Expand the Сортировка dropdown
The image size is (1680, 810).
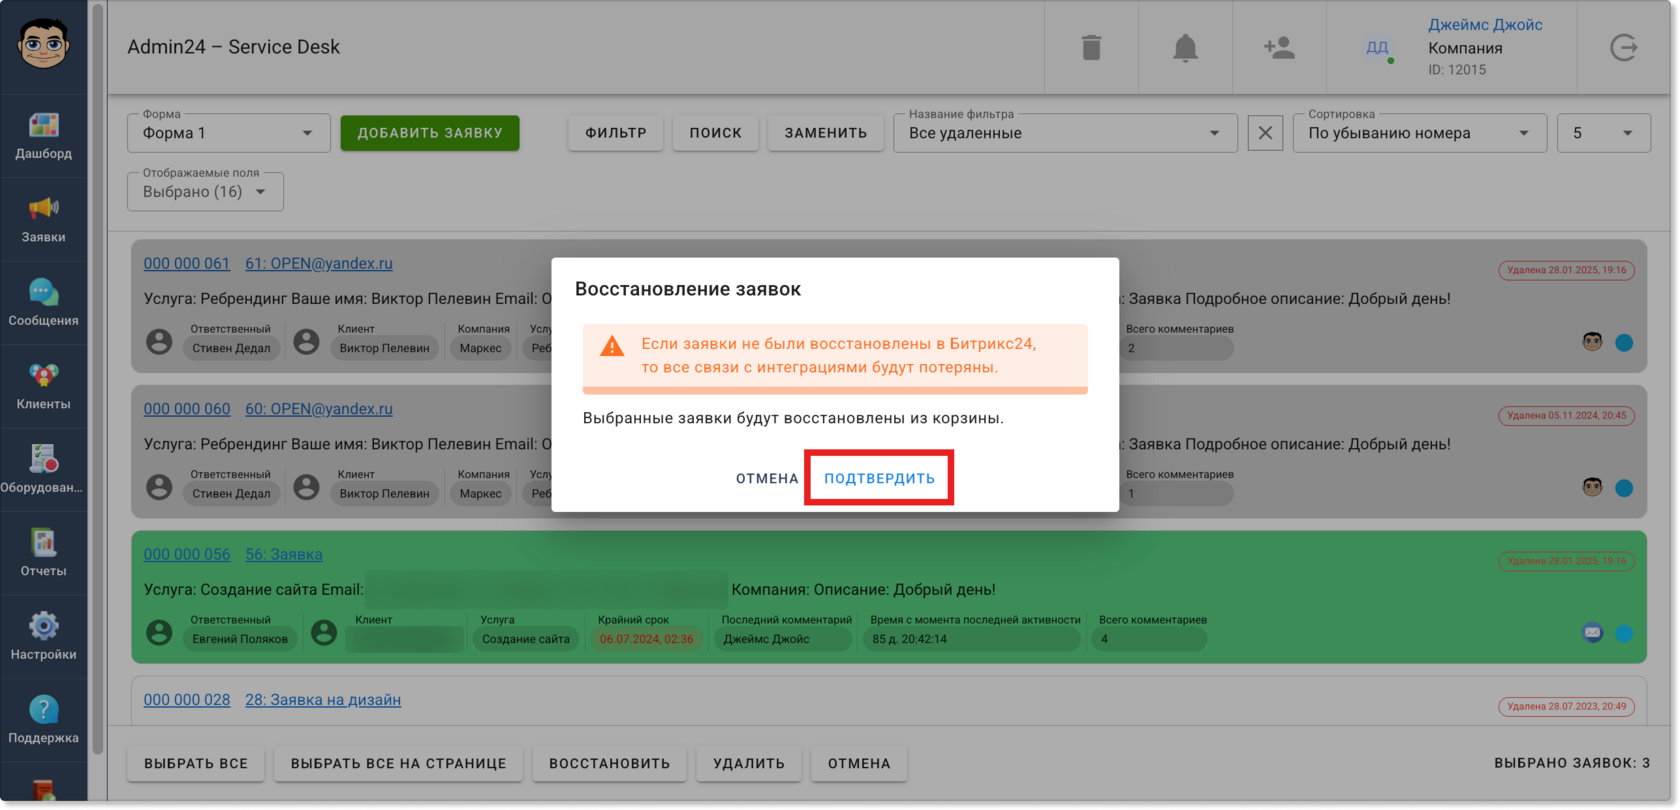[1420, 133]
